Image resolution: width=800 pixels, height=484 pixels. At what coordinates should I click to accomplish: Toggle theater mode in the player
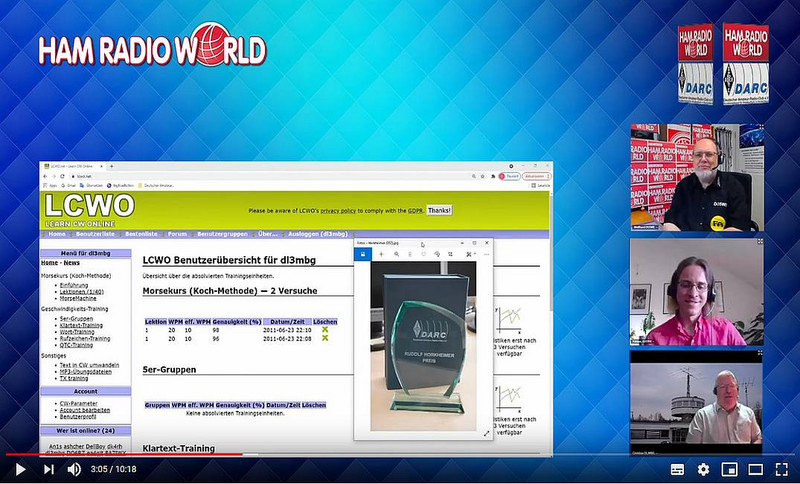tap(756, 469)
